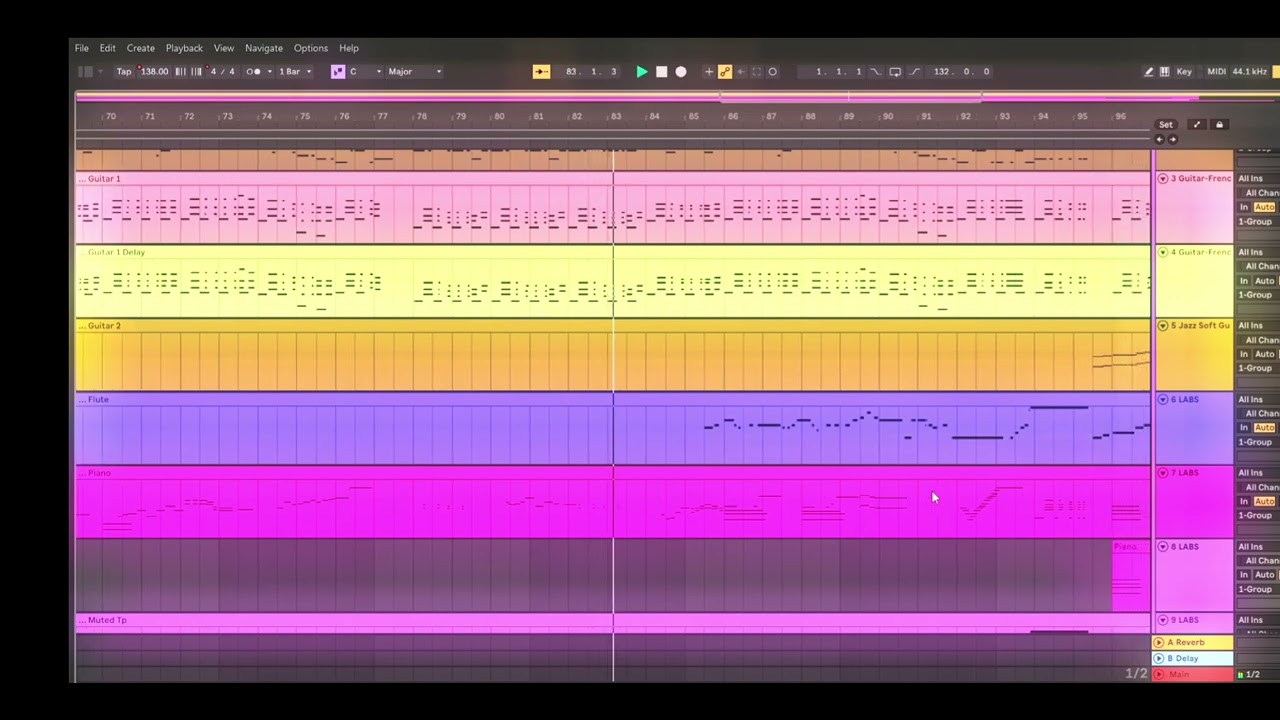Click the Tap tempo button
The height and width of the screenshot is (720, 1280).
[124, 72]
